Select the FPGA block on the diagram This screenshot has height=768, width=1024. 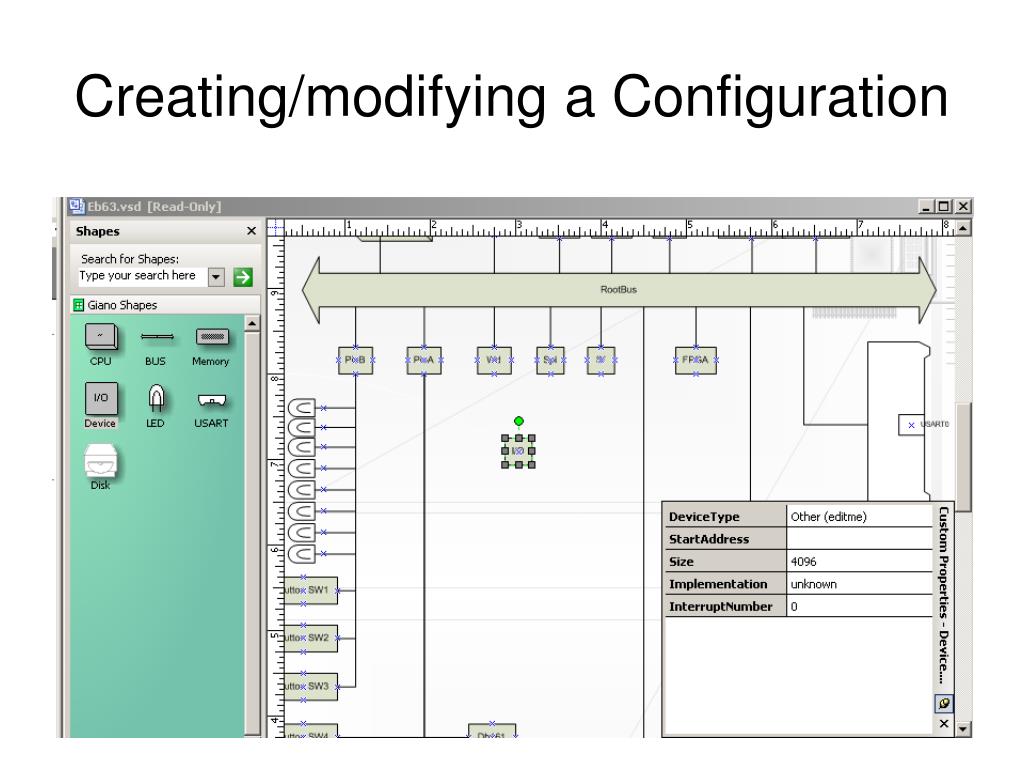pos(696,360)
